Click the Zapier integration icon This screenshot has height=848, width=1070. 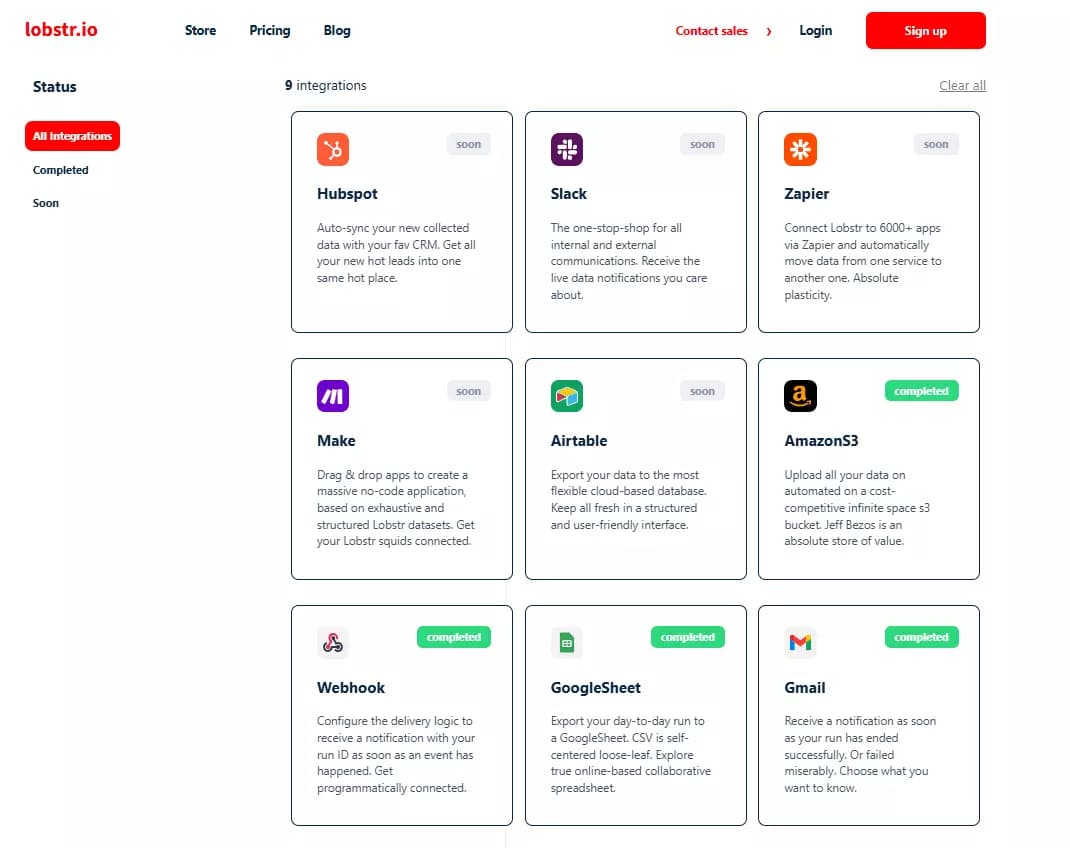800,148
